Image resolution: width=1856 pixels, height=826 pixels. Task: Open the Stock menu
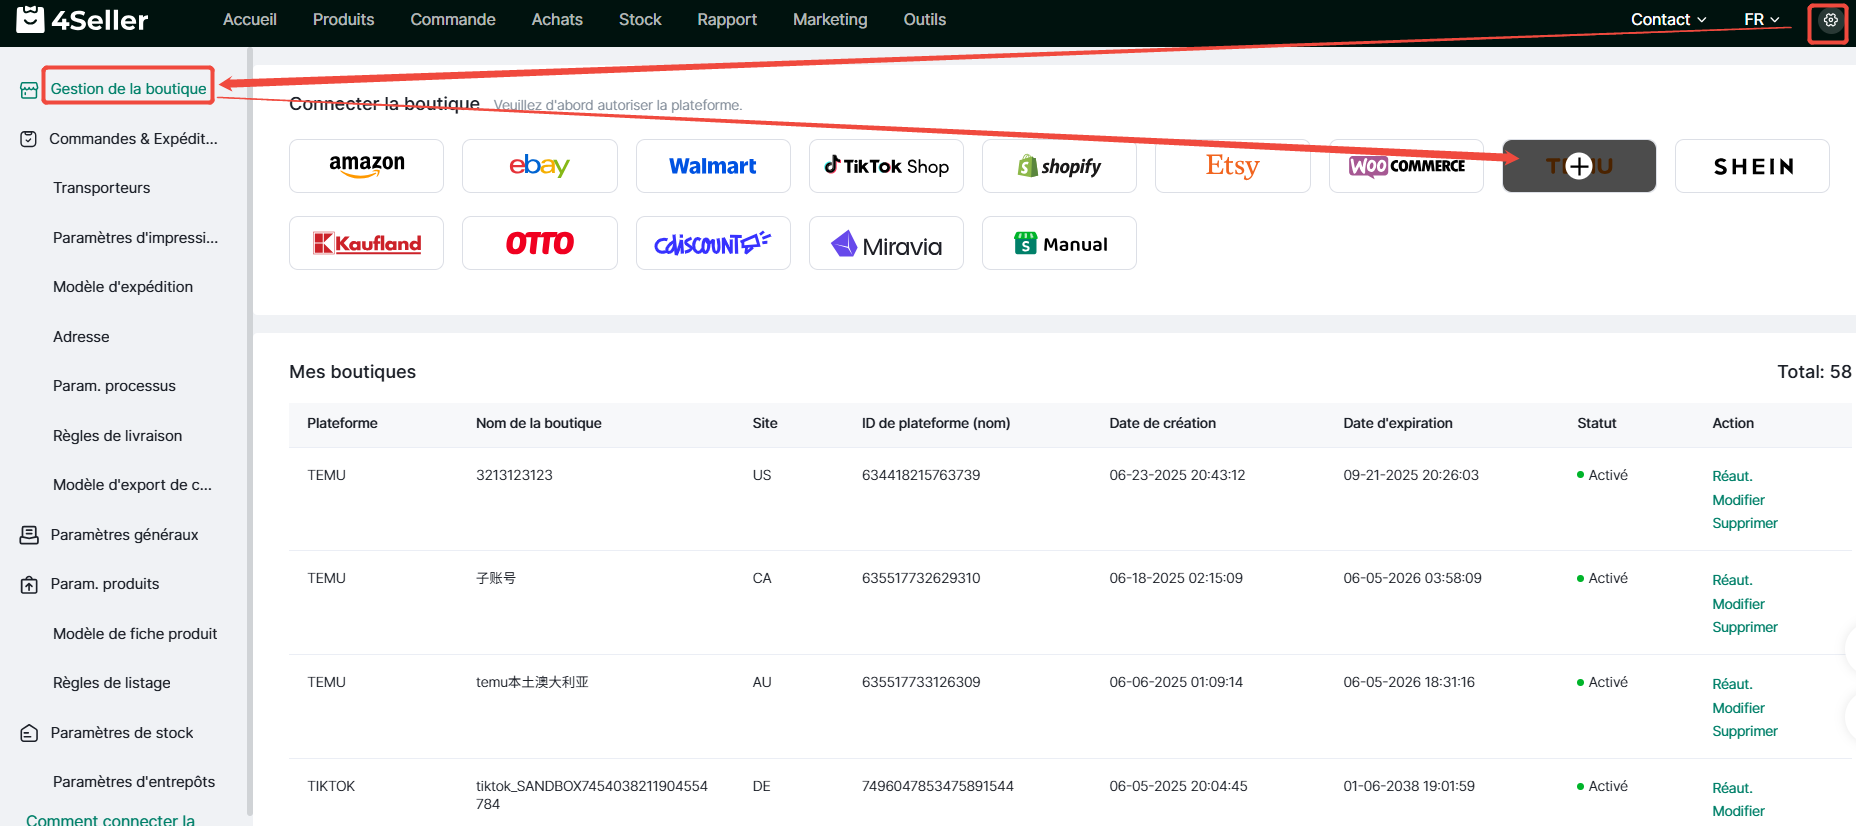pyautogui.click(x=640, y=19)
